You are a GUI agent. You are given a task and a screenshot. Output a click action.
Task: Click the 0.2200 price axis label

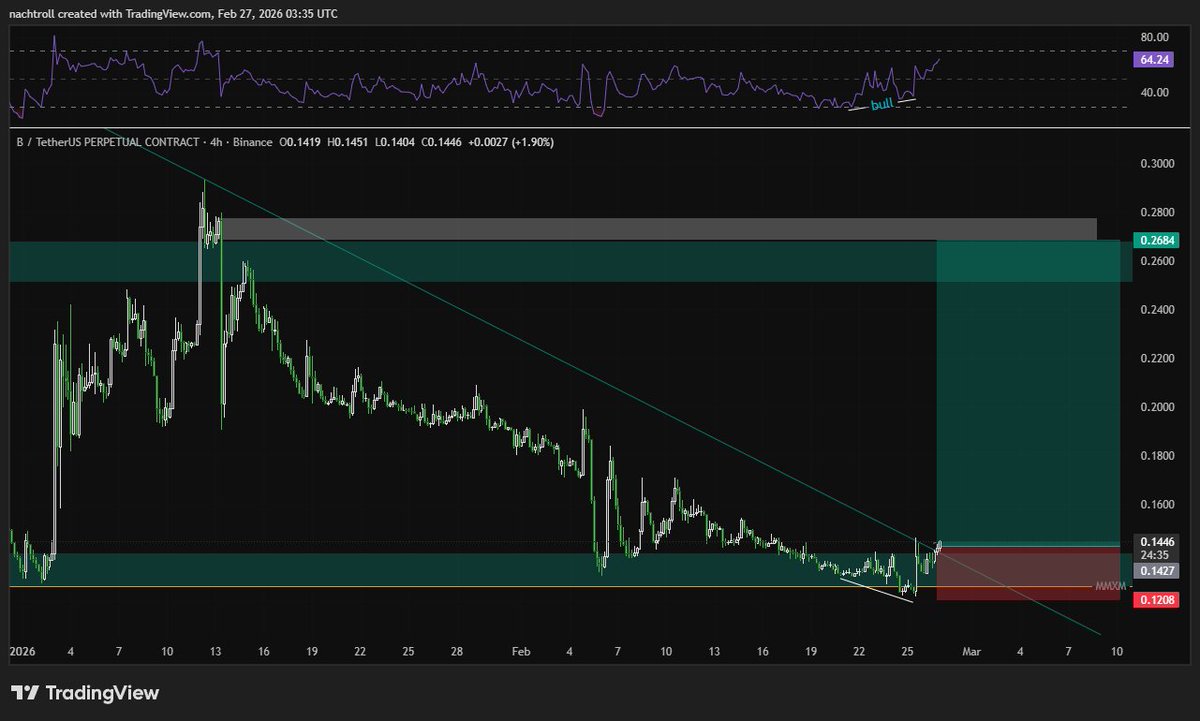click(1155, 358)
